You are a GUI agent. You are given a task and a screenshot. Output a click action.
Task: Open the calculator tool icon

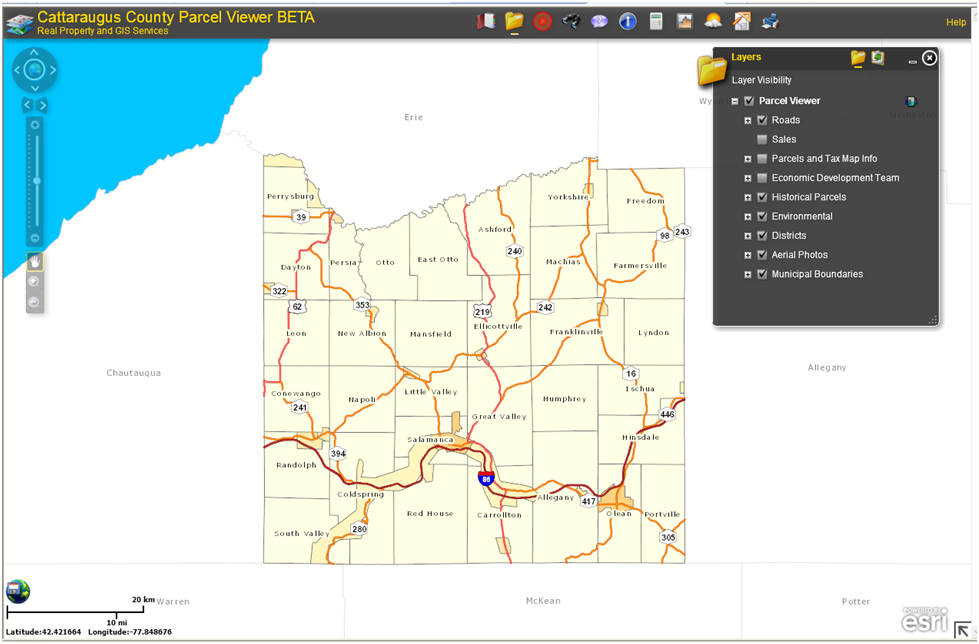click(x=656, y=22)
